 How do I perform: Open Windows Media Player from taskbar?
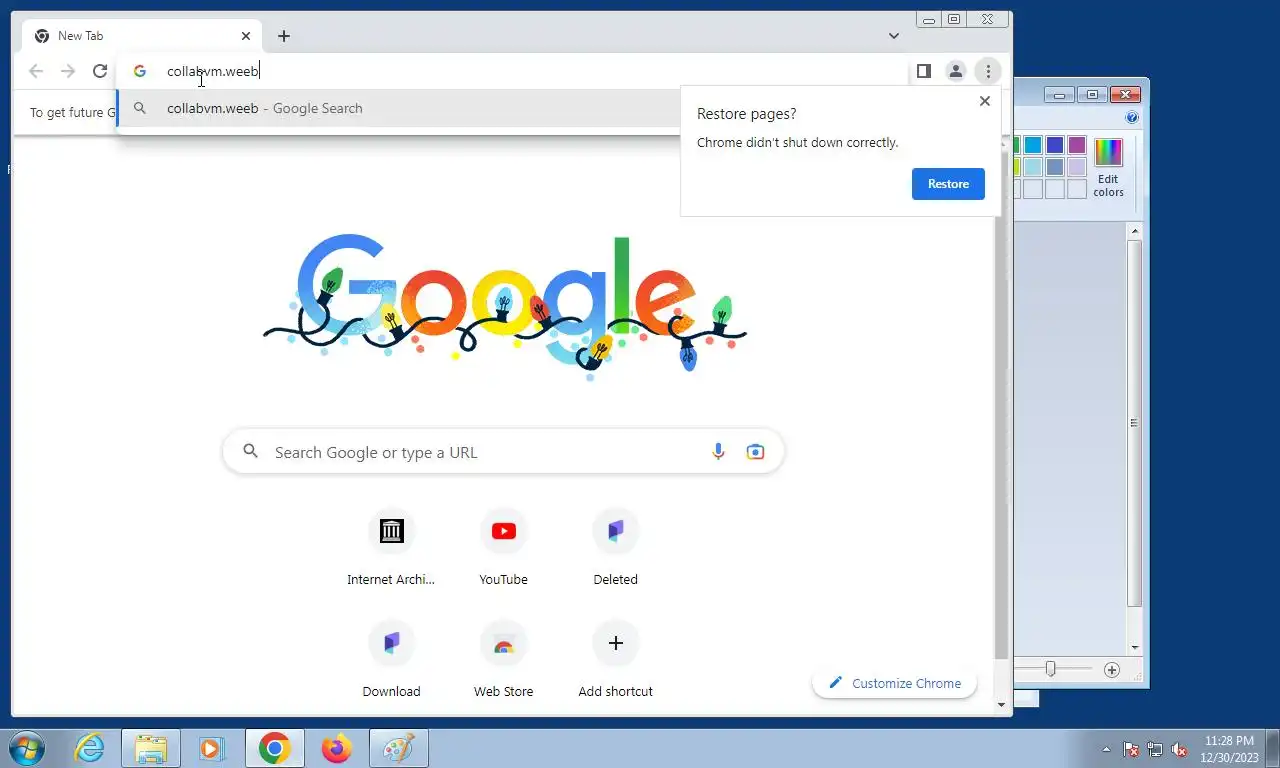211,748
